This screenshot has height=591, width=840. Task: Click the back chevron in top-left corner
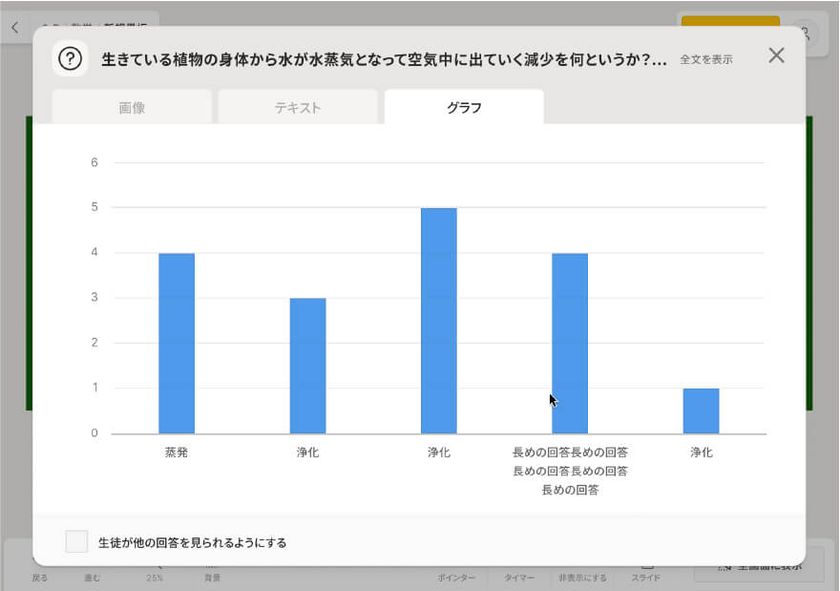pos(14,28)
